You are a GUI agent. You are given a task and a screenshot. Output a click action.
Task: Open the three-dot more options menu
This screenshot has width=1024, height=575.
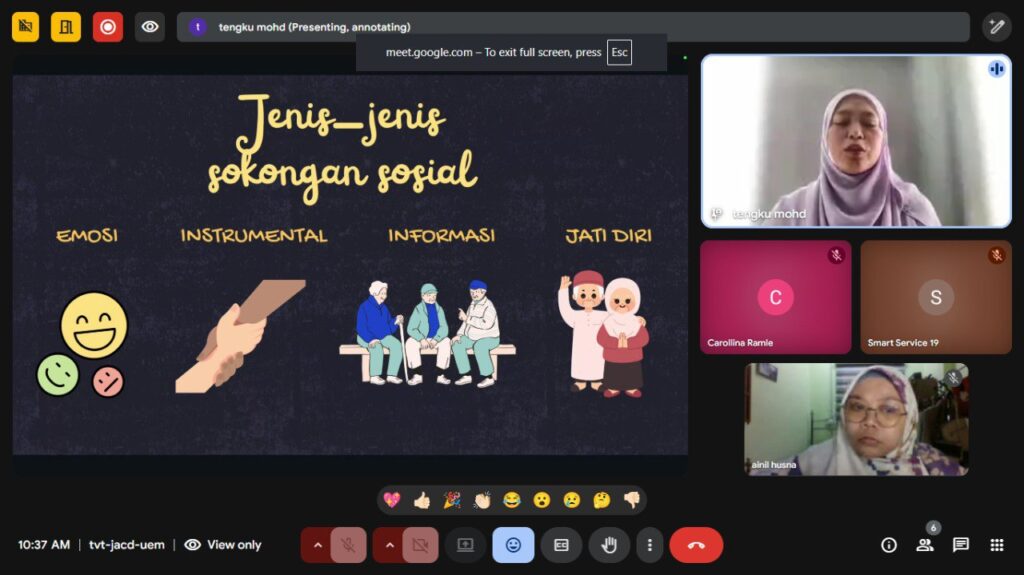pos(650,545)
